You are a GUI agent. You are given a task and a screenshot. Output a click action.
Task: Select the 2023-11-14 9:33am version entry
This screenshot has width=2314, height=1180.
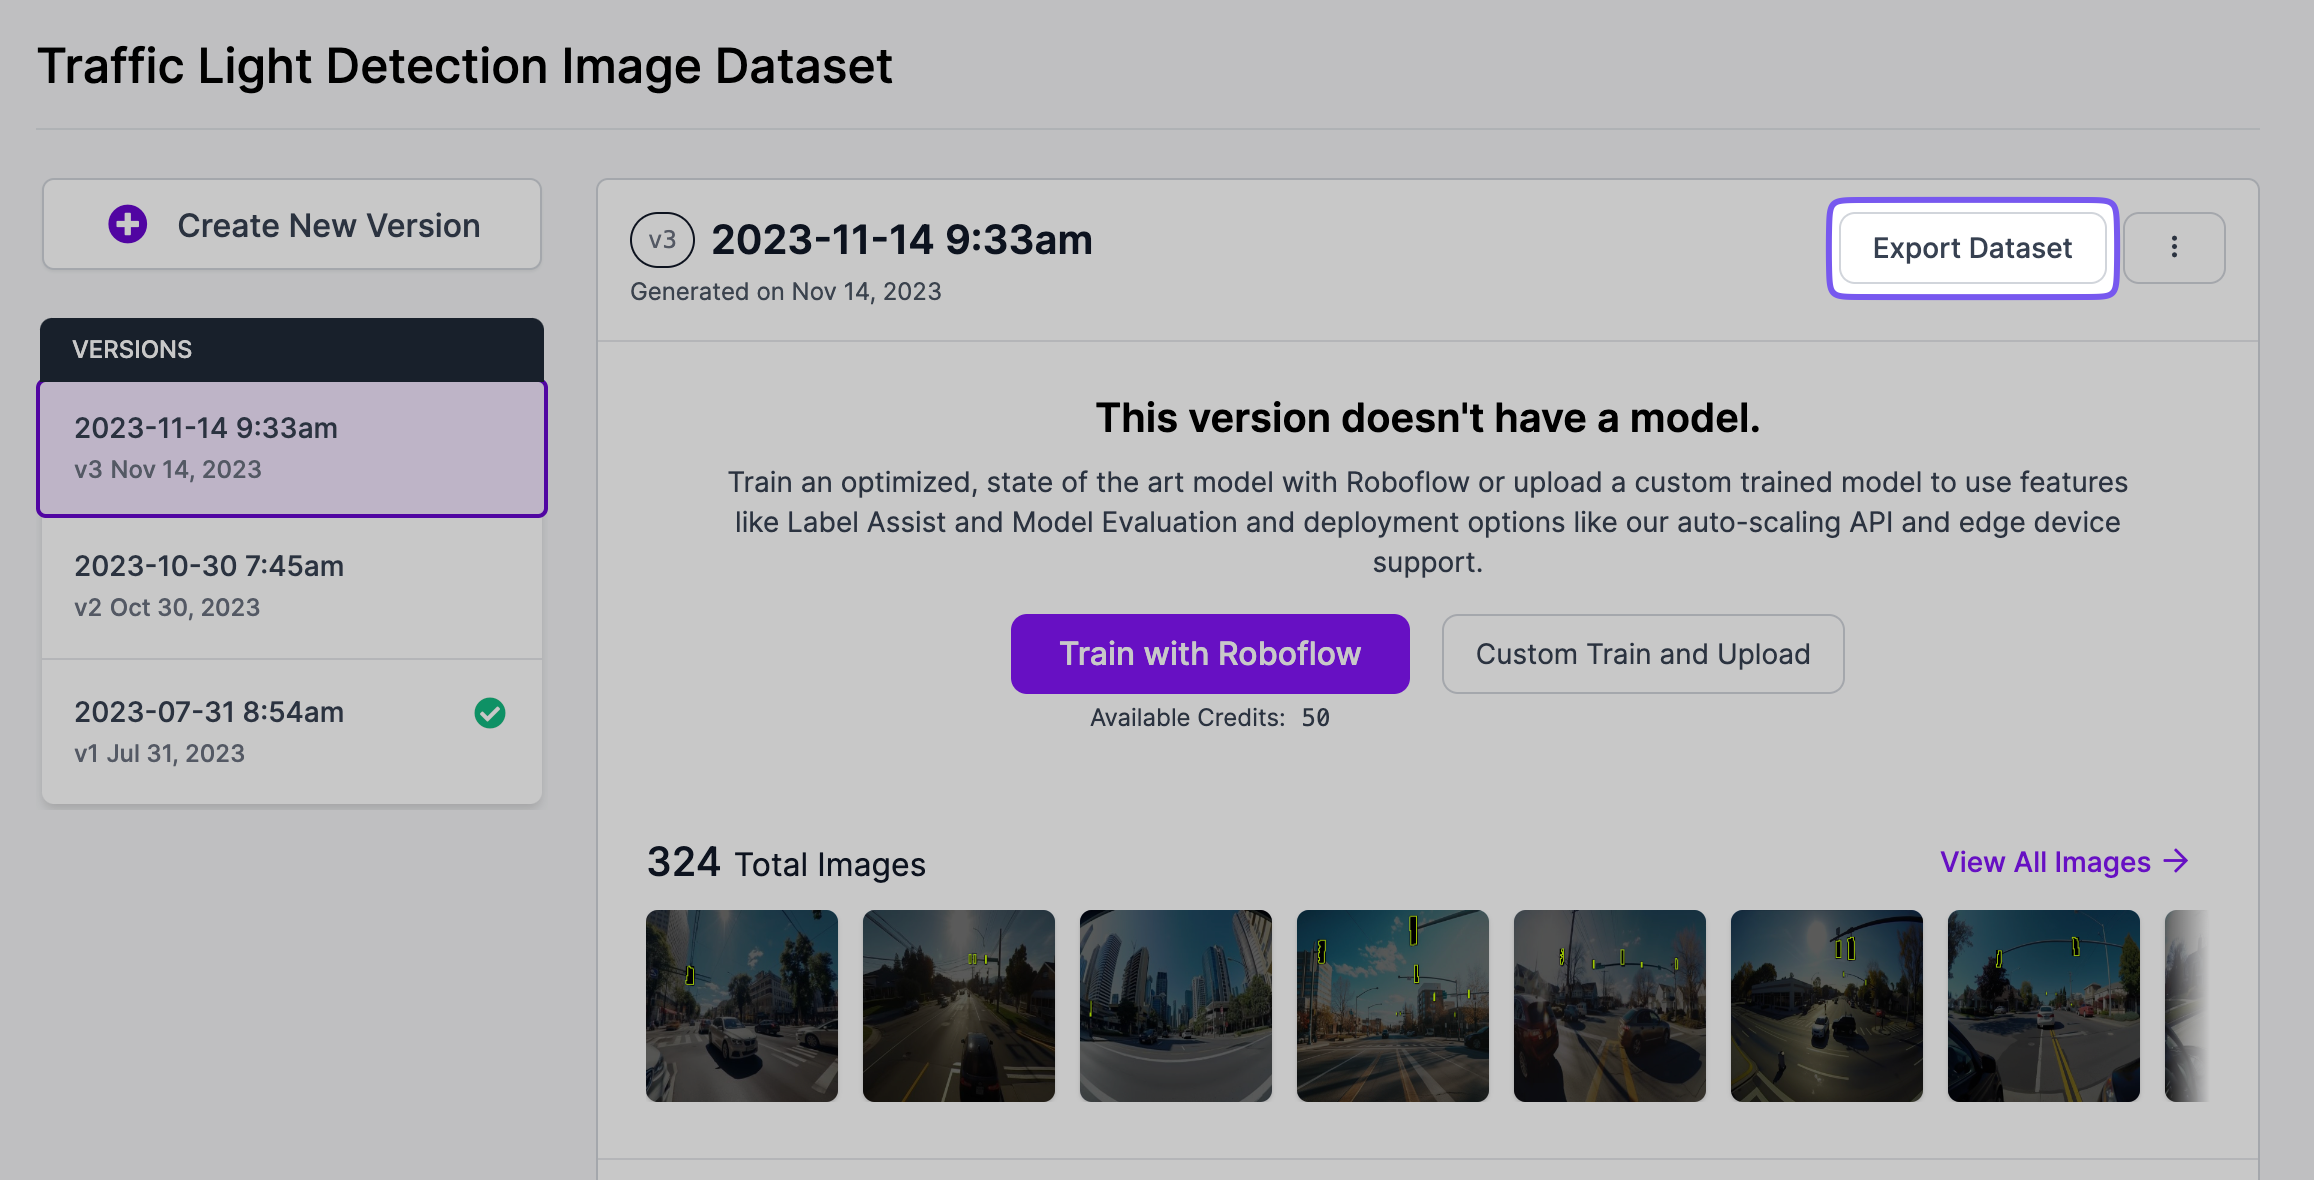coord(292,448)
